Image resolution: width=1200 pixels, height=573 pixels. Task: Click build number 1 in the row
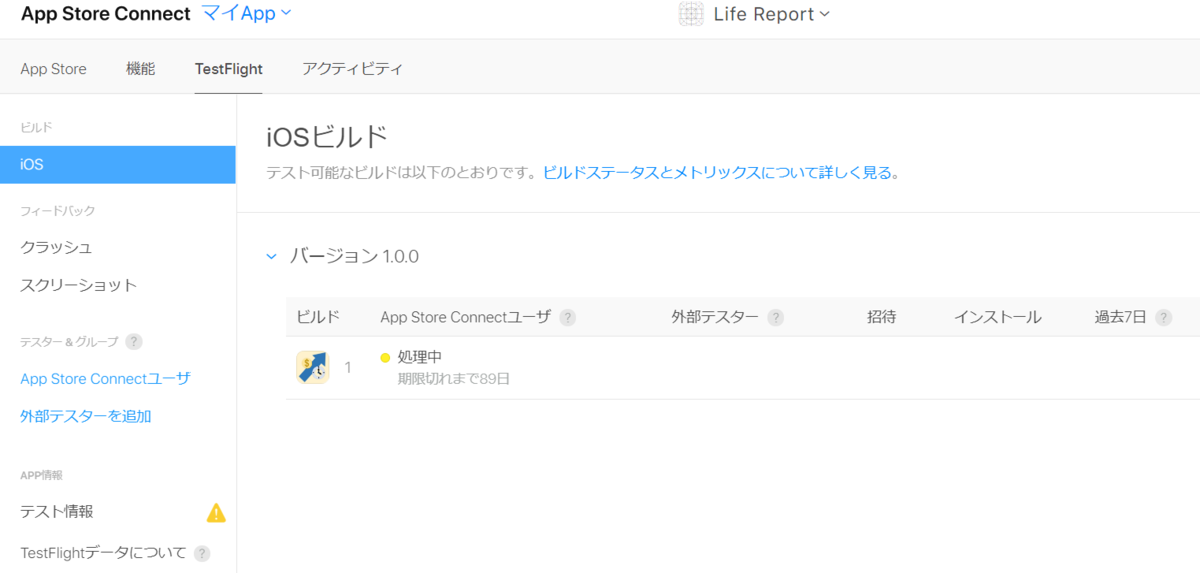click(x=348, y=368)
